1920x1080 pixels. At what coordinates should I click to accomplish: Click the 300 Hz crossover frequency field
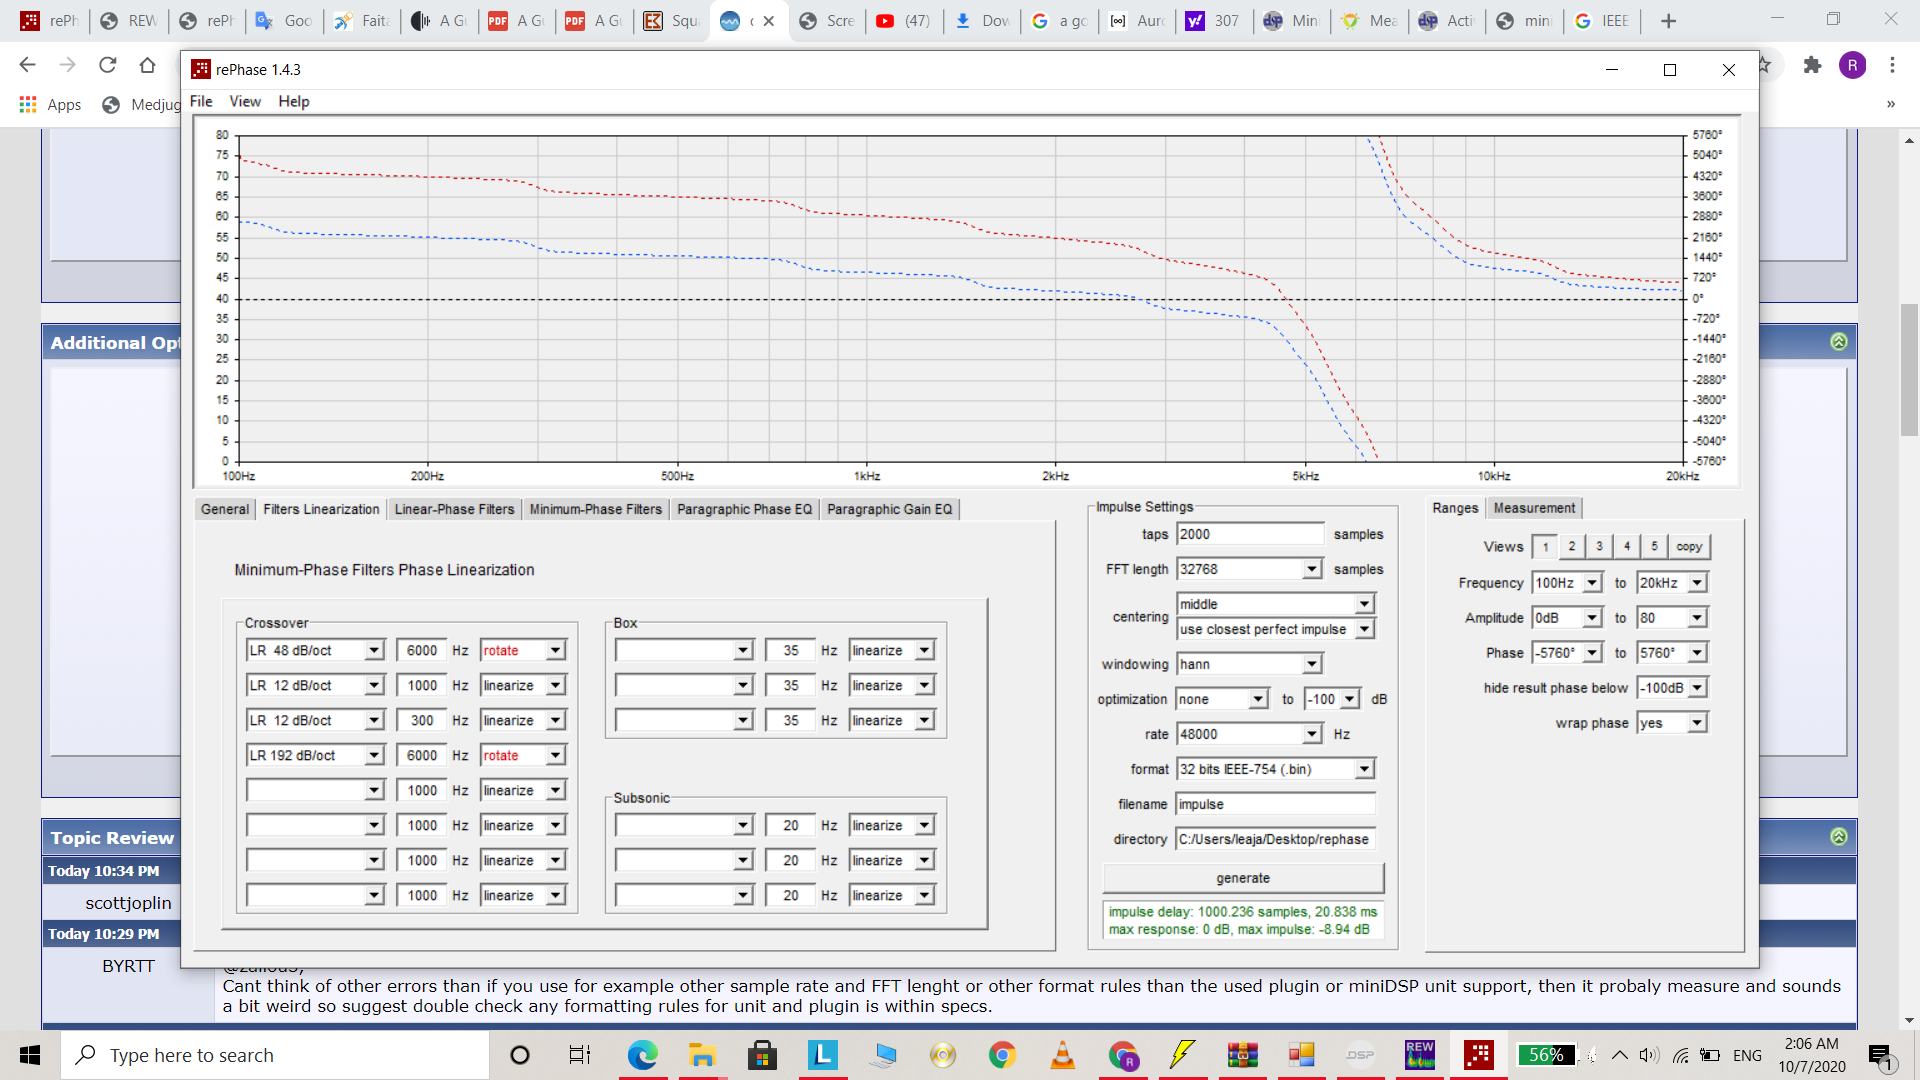[421, 721]
